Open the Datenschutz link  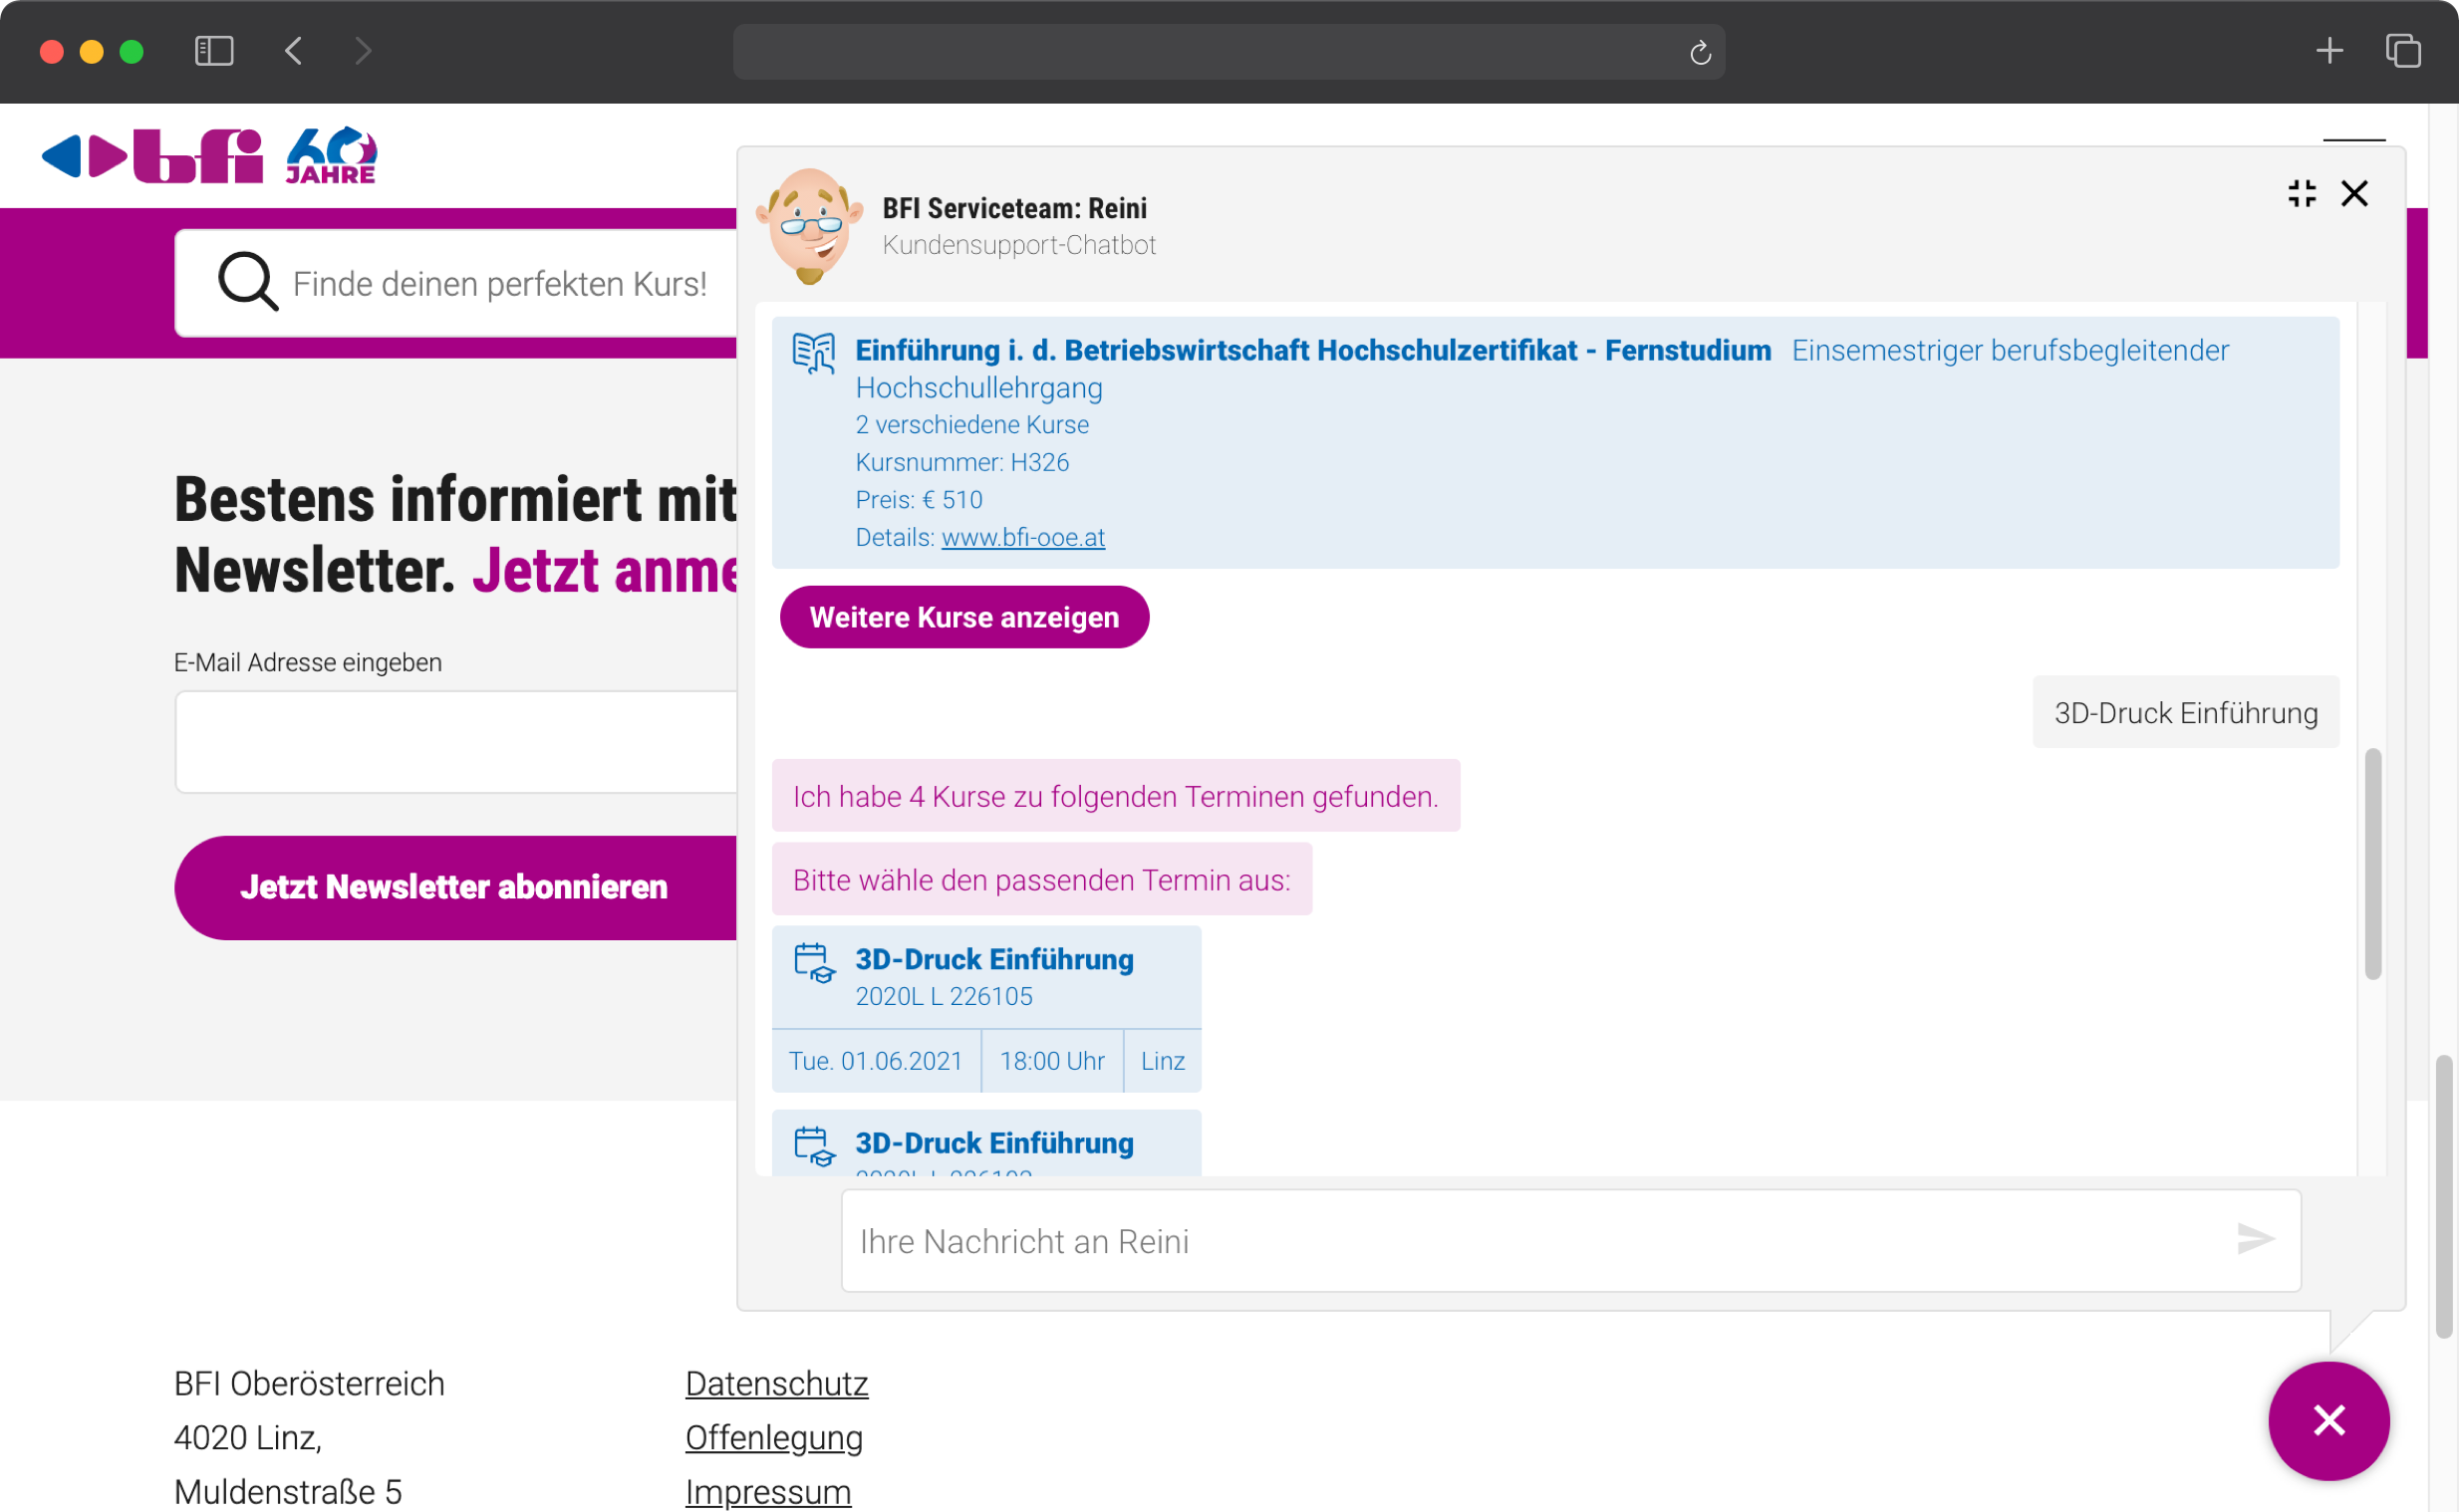click(776, 1383)
